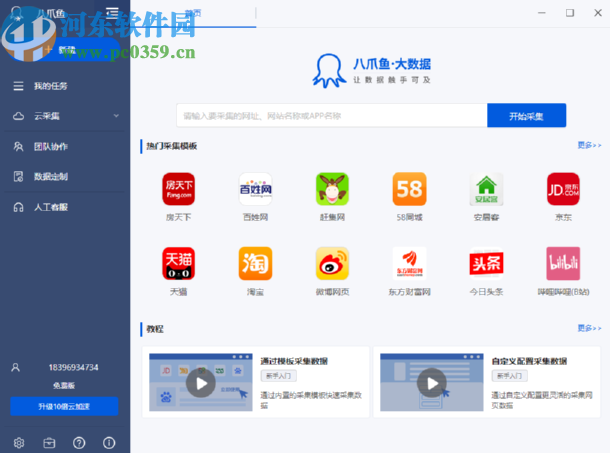Collapse the sidebar with hamburger icon

[112, 13]
